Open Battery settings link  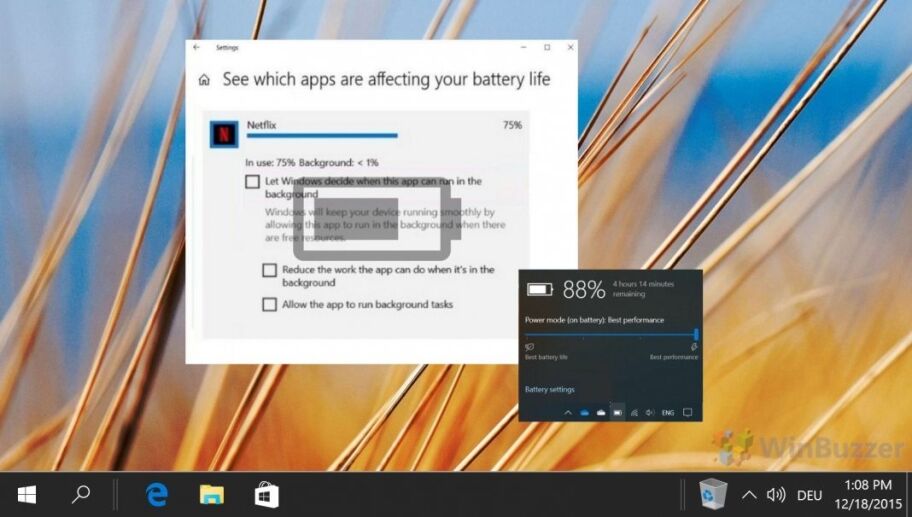click(550, 389)
